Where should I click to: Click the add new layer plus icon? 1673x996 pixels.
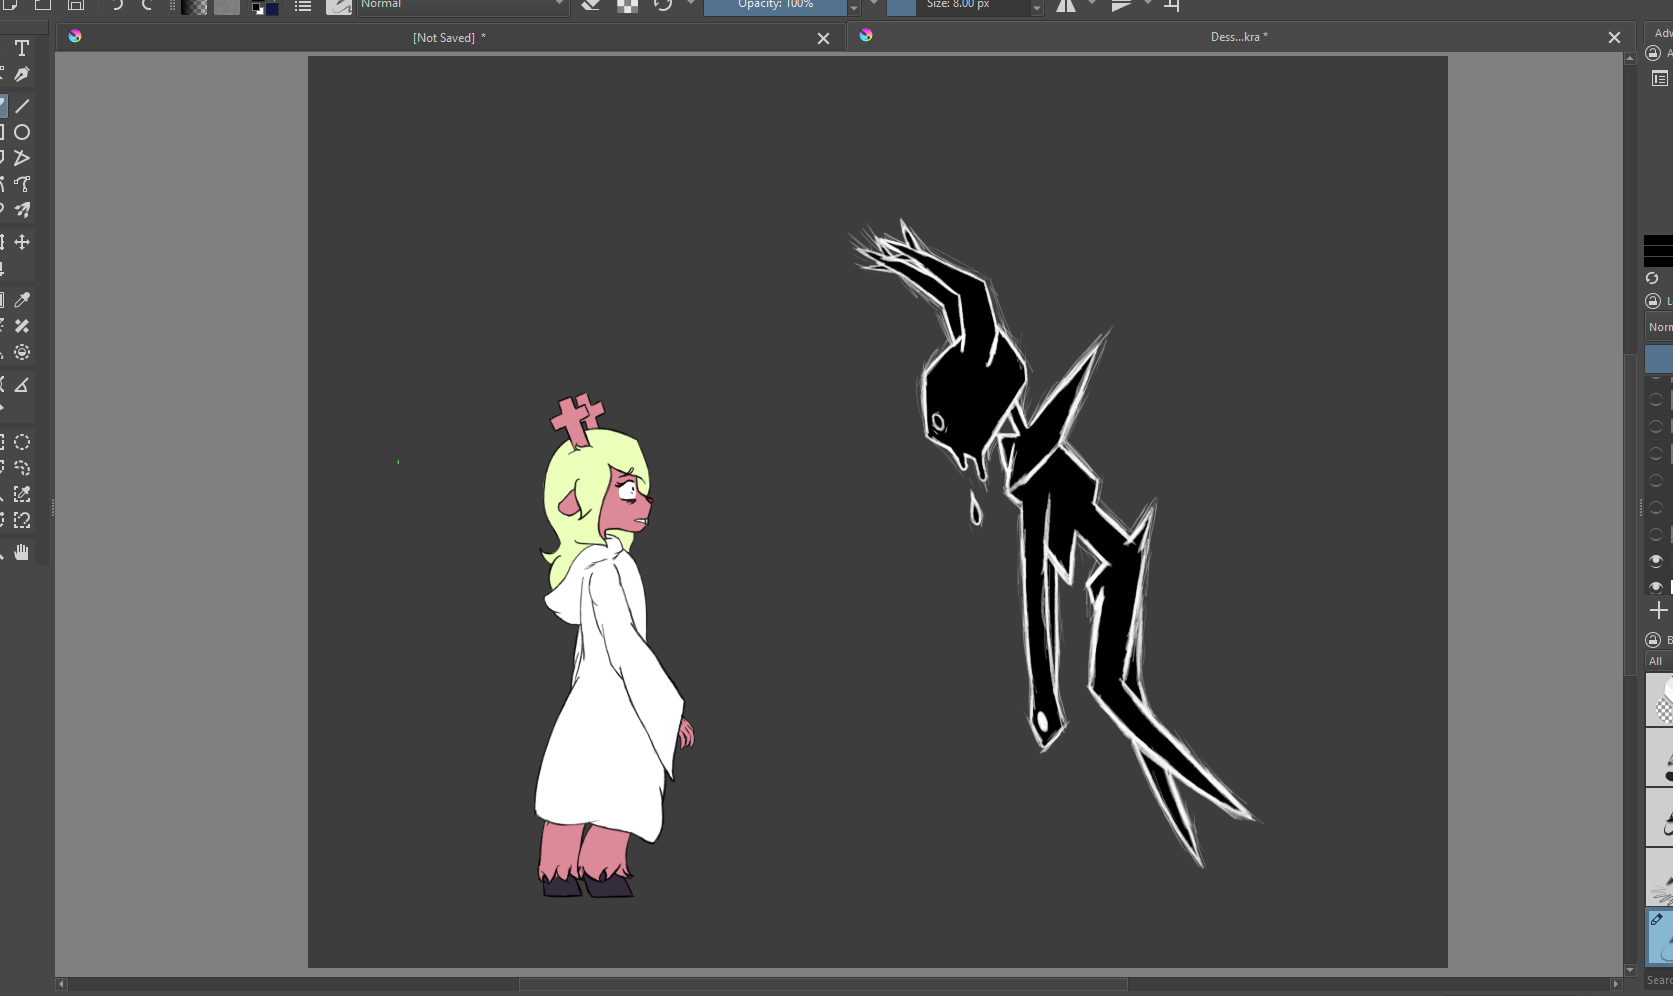tap(1659, 610)
